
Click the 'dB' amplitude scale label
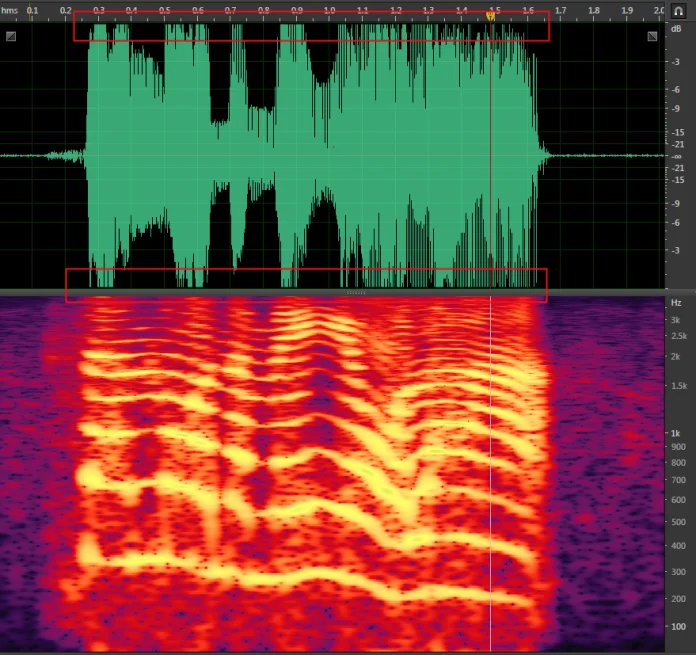click(x=676, y=29)
